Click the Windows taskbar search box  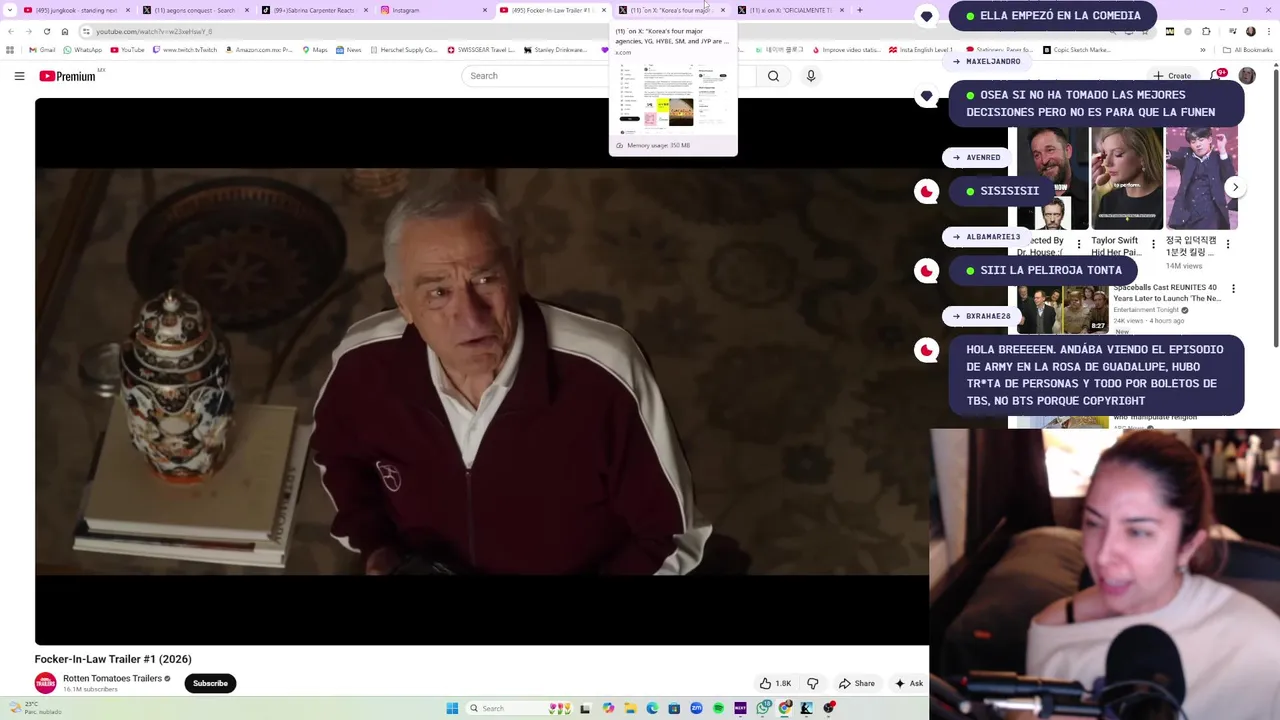520,708
